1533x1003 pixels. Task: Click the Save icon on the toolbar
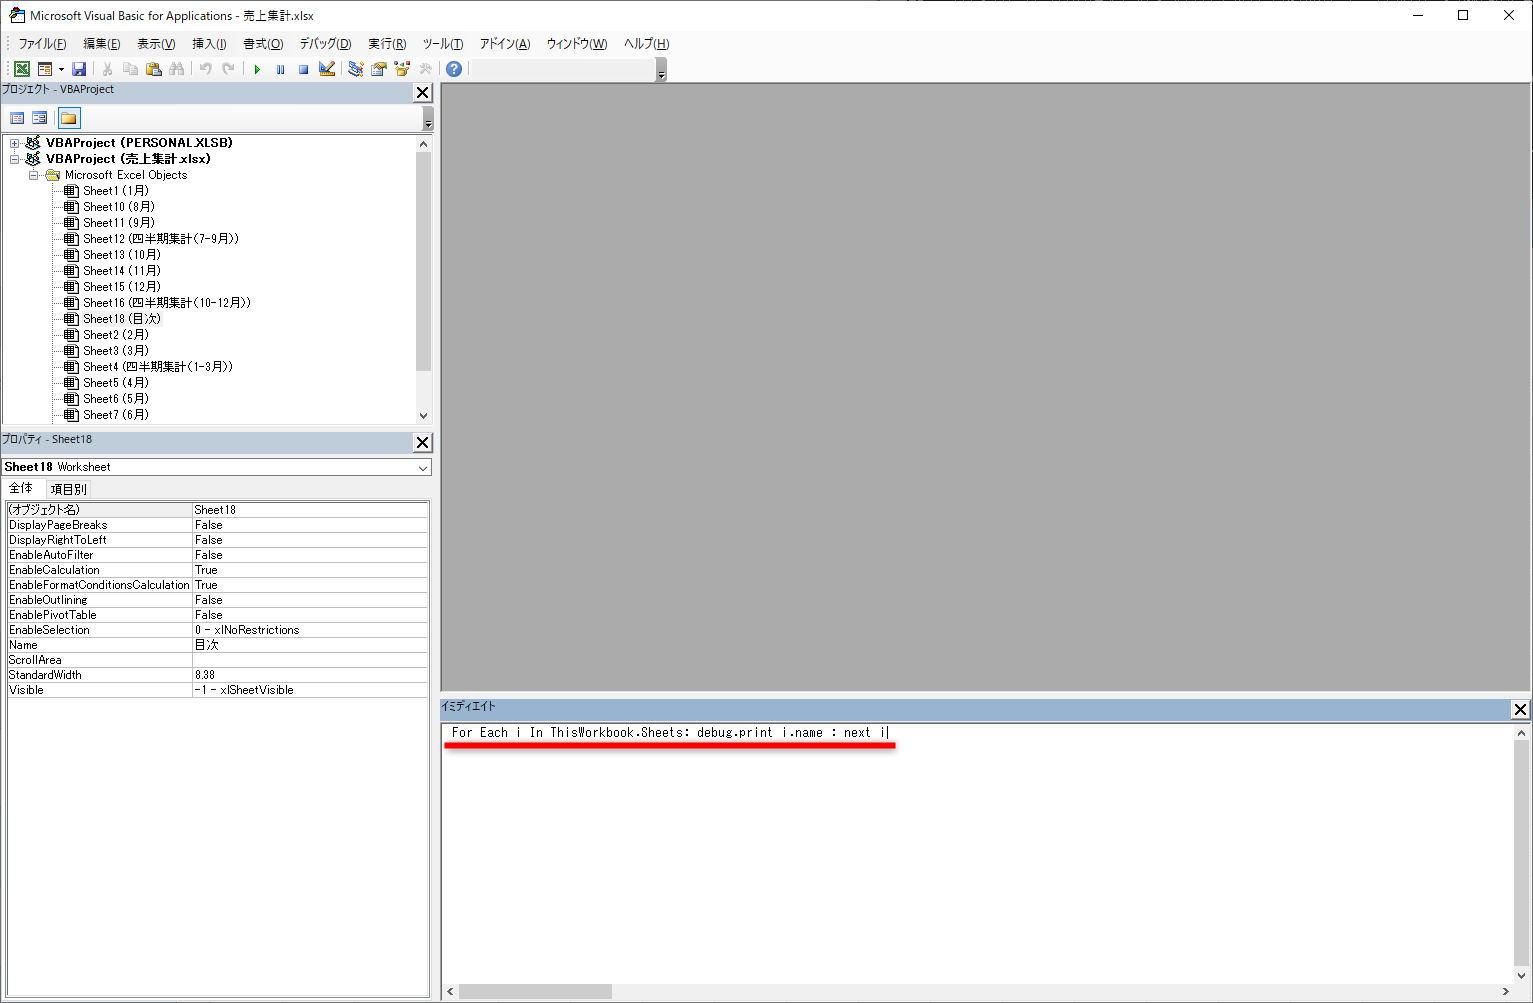79,68
